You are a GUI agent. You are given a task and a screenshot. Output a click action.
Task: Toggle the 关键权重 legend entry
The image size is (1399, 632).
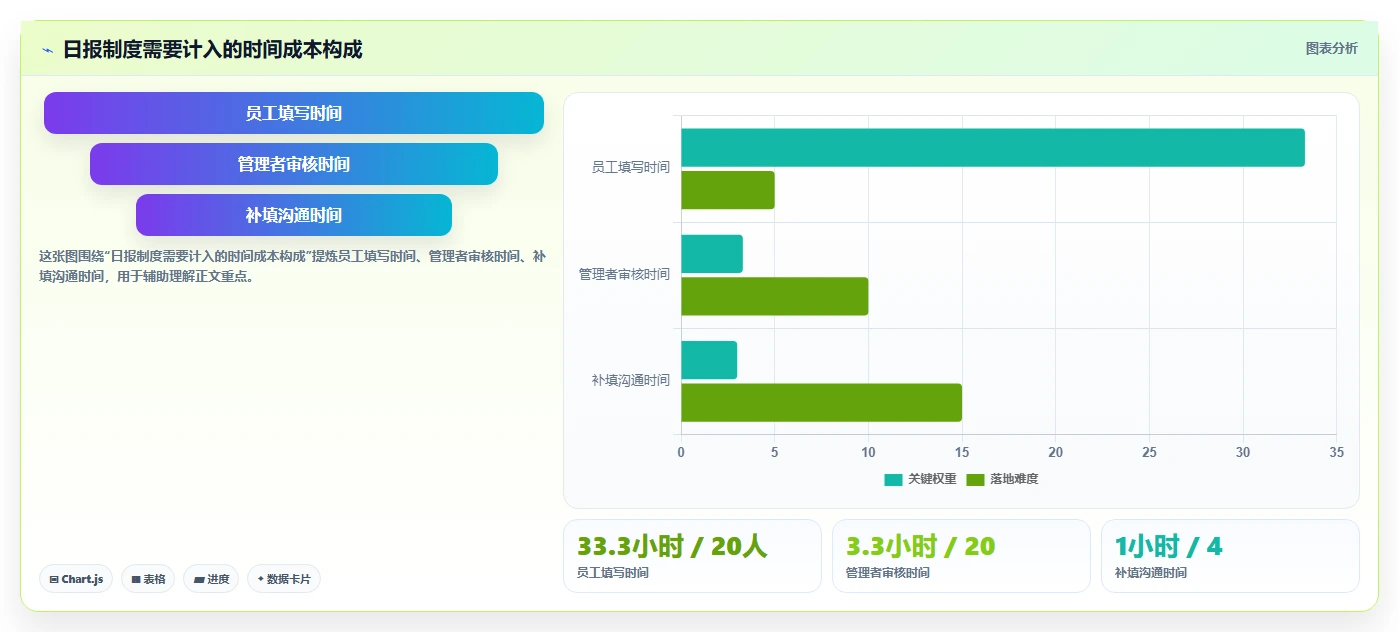[920, 479]
